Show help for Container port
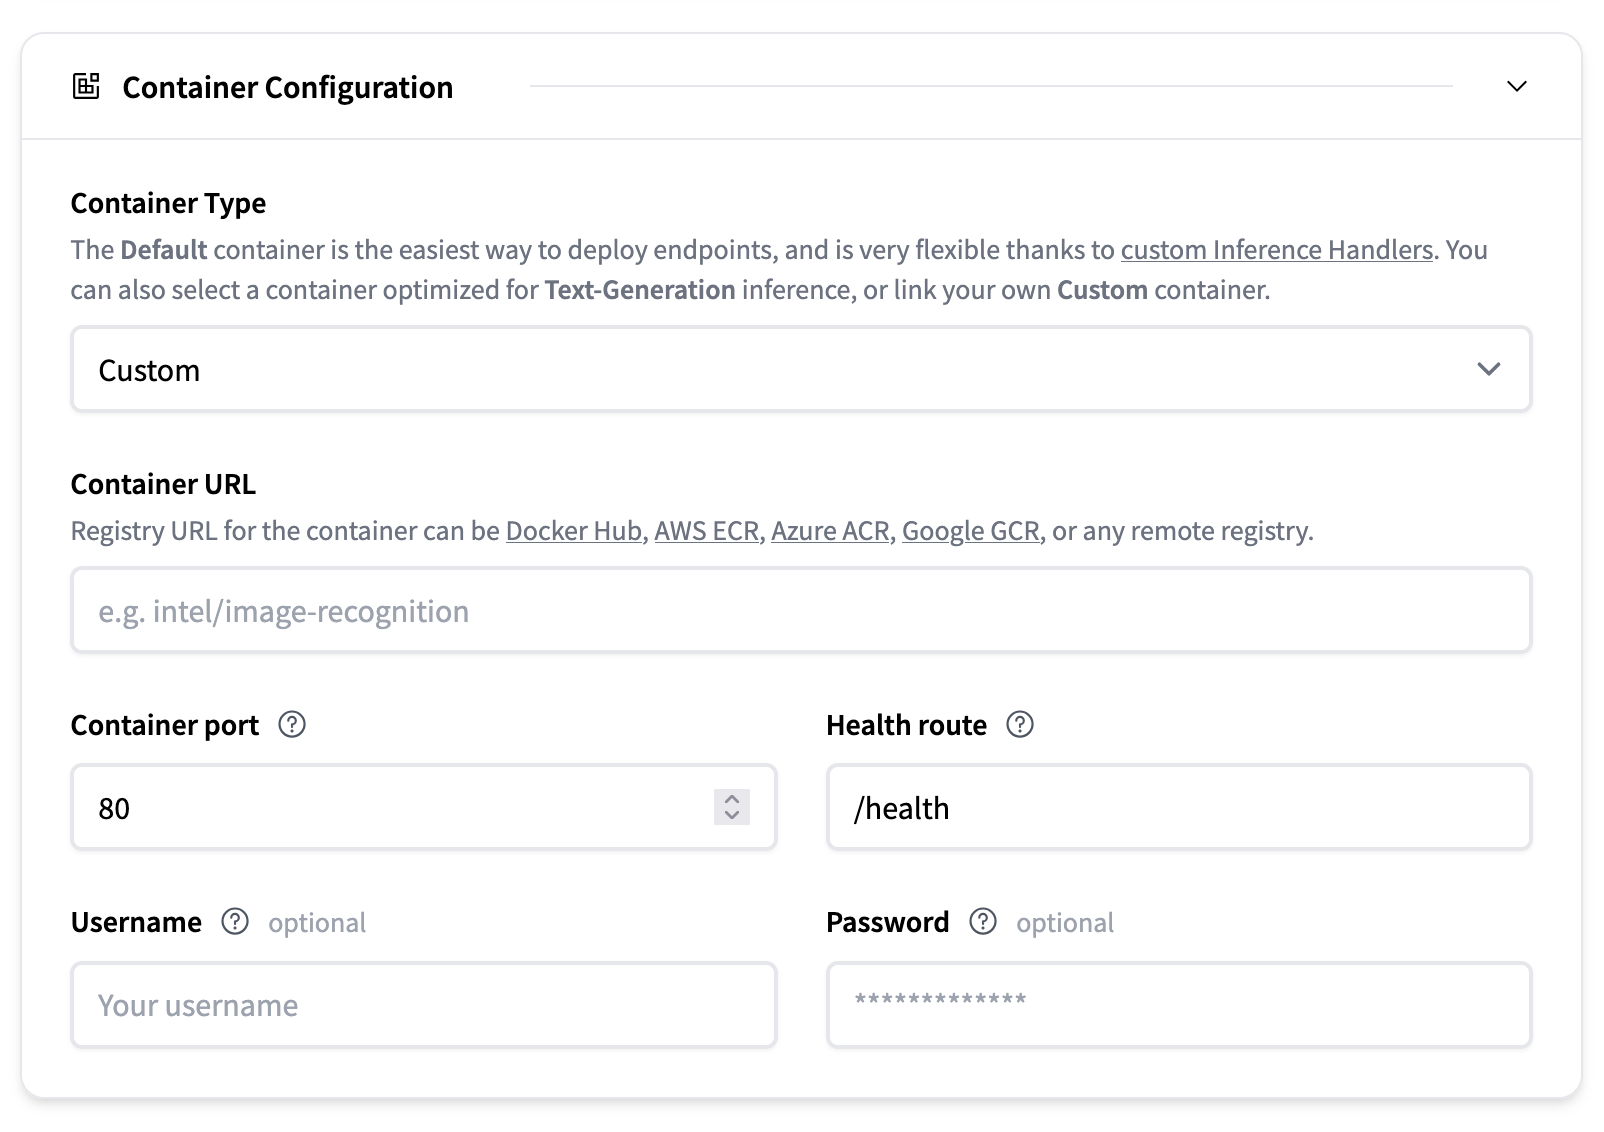1604x1132 pixels. pyautogui.click(x=292, y=725)
